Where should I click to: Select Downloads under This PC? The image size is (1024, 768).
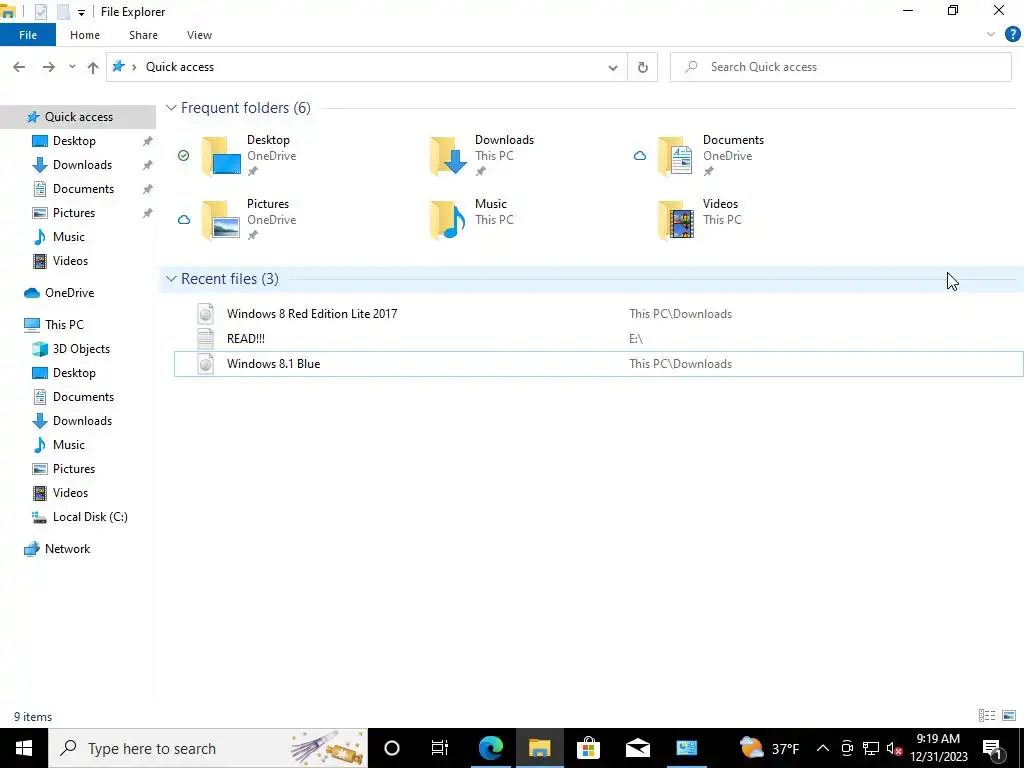[x=82, y=421]
